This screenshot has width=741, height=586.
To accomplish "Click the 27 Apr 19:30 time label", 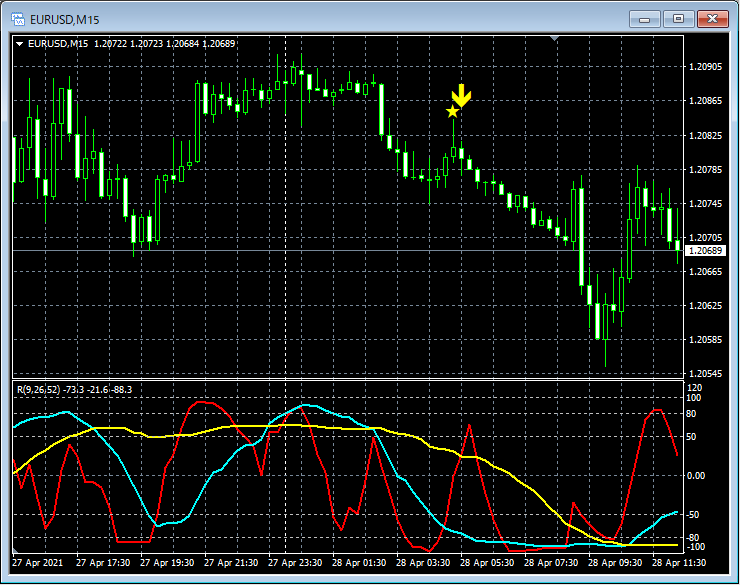I will tap(167, 563).
